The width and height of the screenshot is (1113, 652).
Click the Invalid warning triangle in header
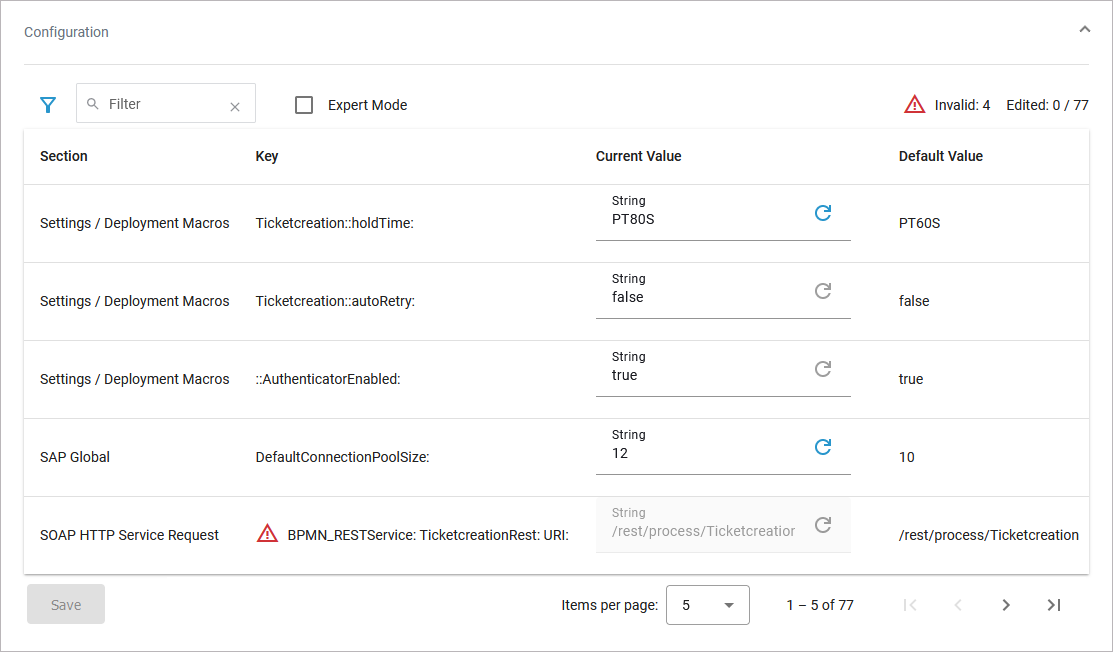[914, 104]
